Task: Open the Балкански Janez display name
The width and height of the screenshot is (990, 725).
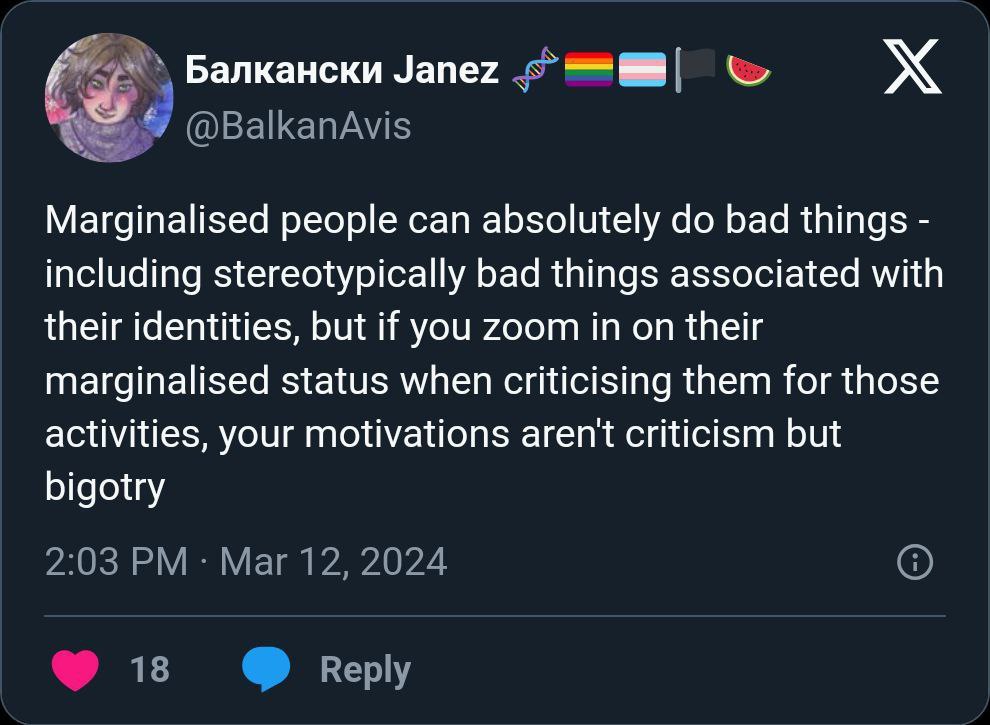Action: click(x=342, y=70)
